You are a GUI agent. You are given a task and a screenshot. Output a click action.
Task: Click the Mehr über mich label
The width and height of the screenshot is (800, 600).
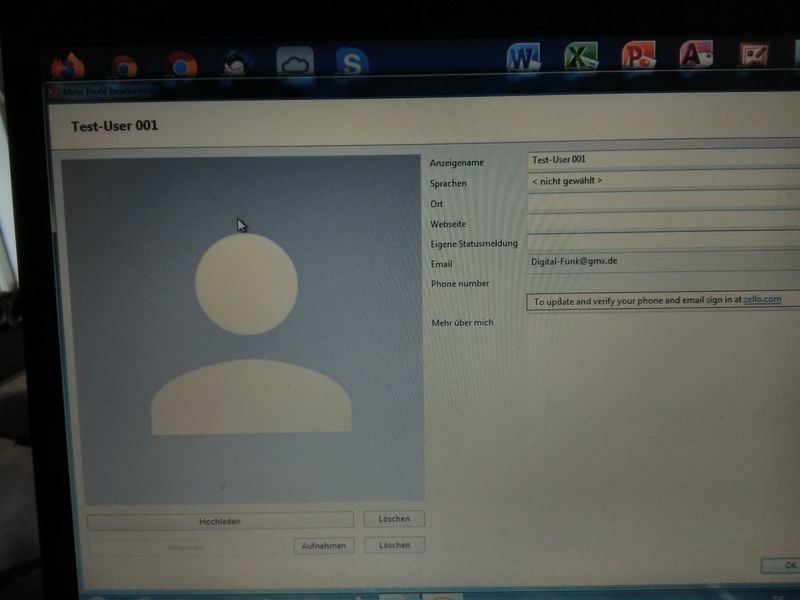[462, 322]
